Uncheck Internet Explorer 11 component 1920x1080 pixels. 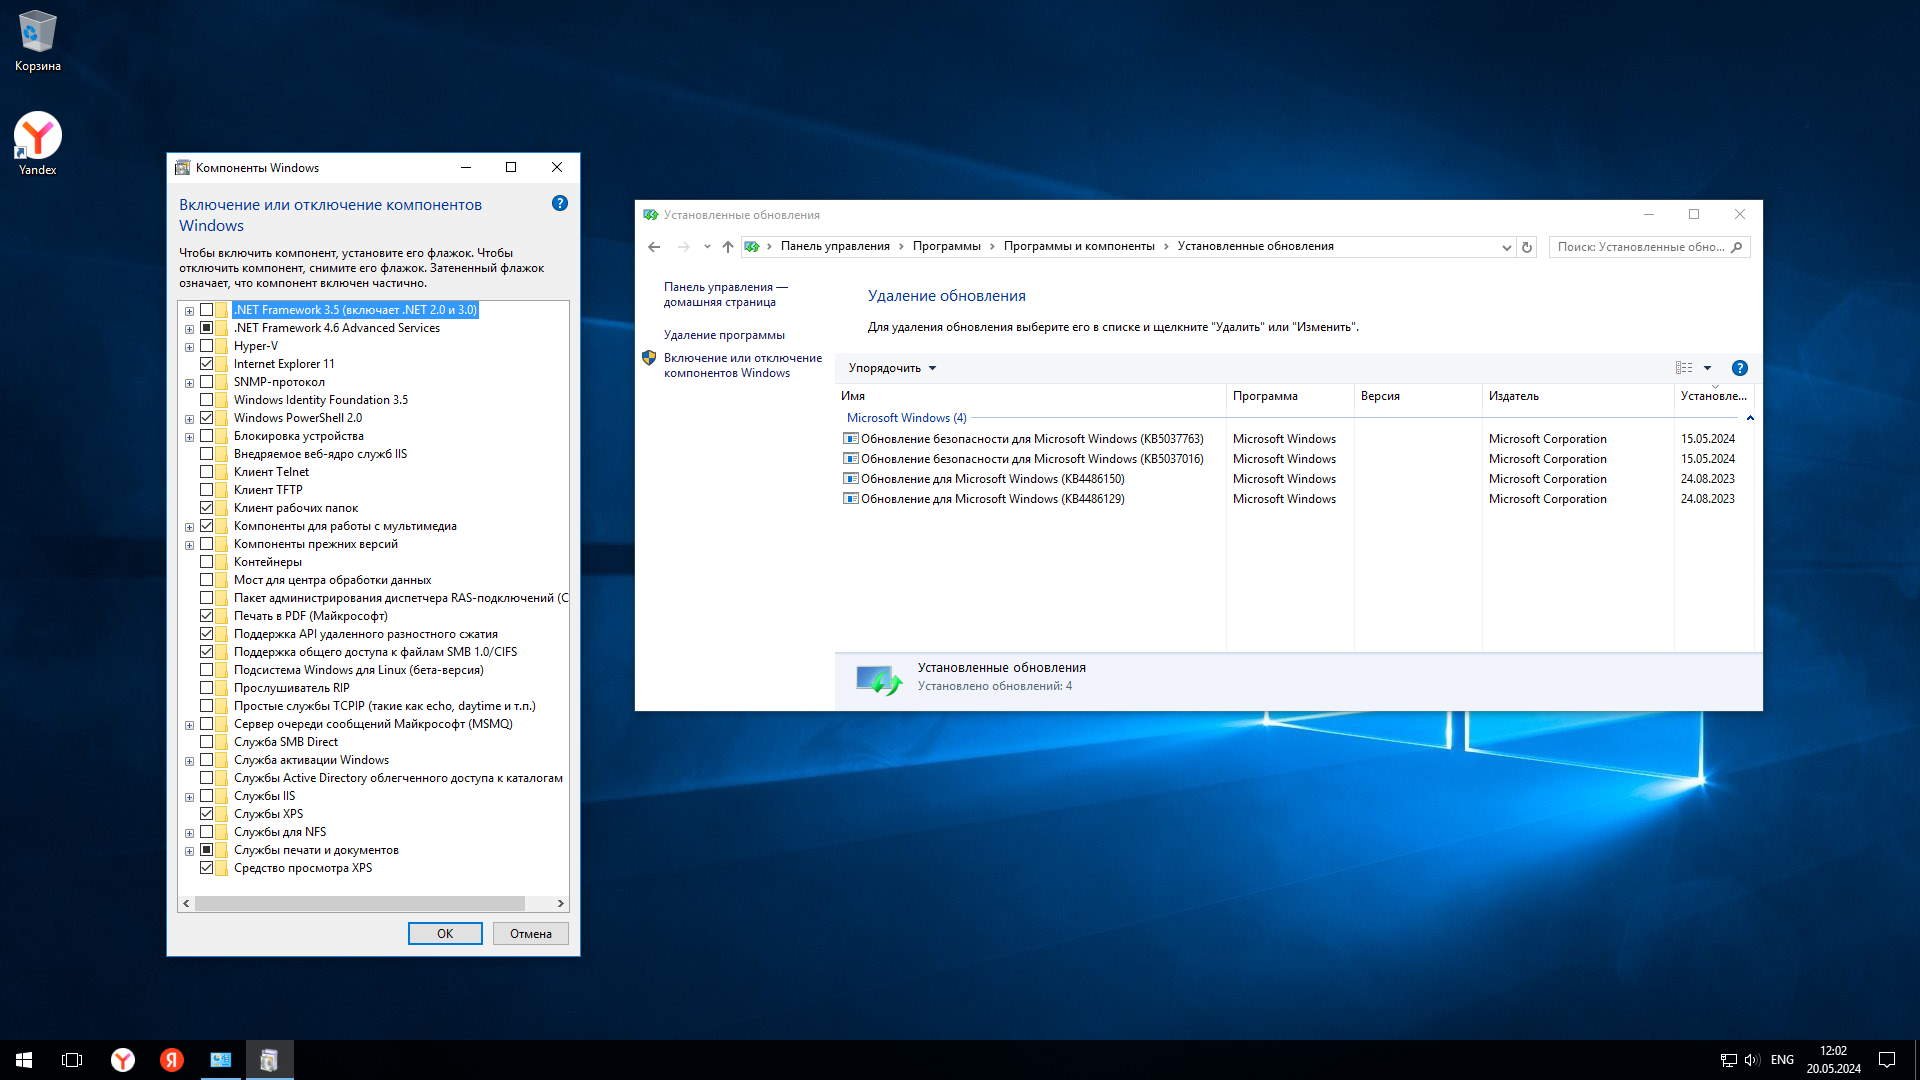pyautogui.click(x=207, y=364)
